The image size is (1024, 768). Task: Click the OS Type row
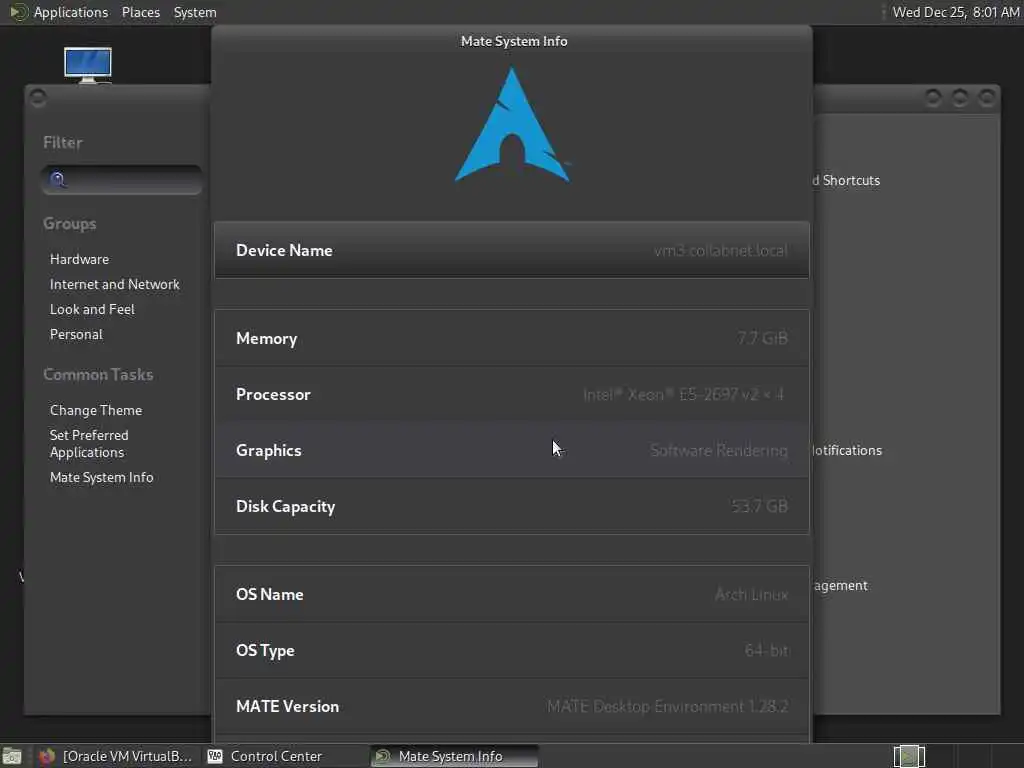tap(512, 650)
